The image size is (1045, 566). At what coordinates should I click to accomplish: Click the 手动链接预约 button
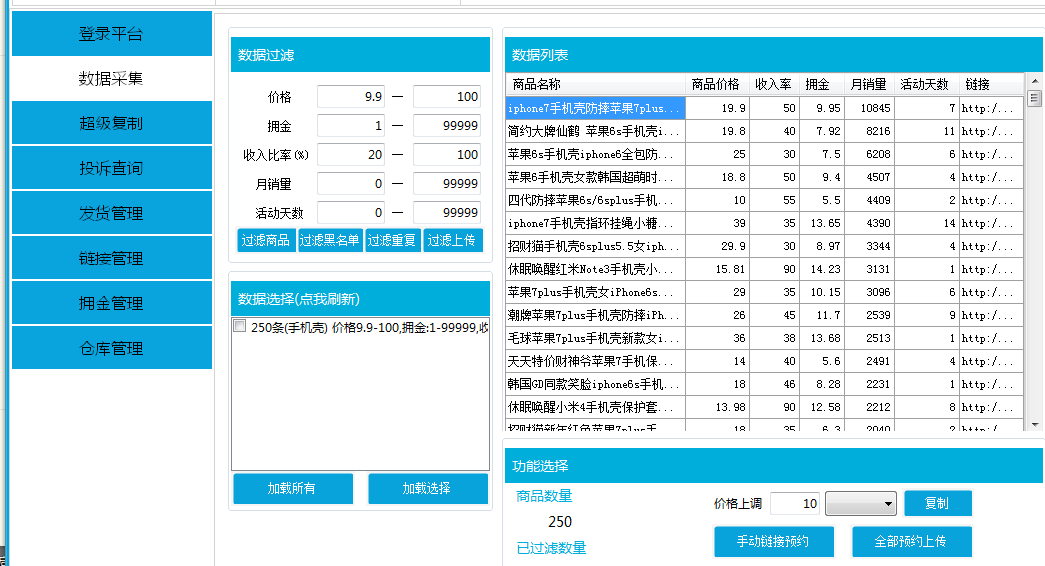tap(773, 541)
